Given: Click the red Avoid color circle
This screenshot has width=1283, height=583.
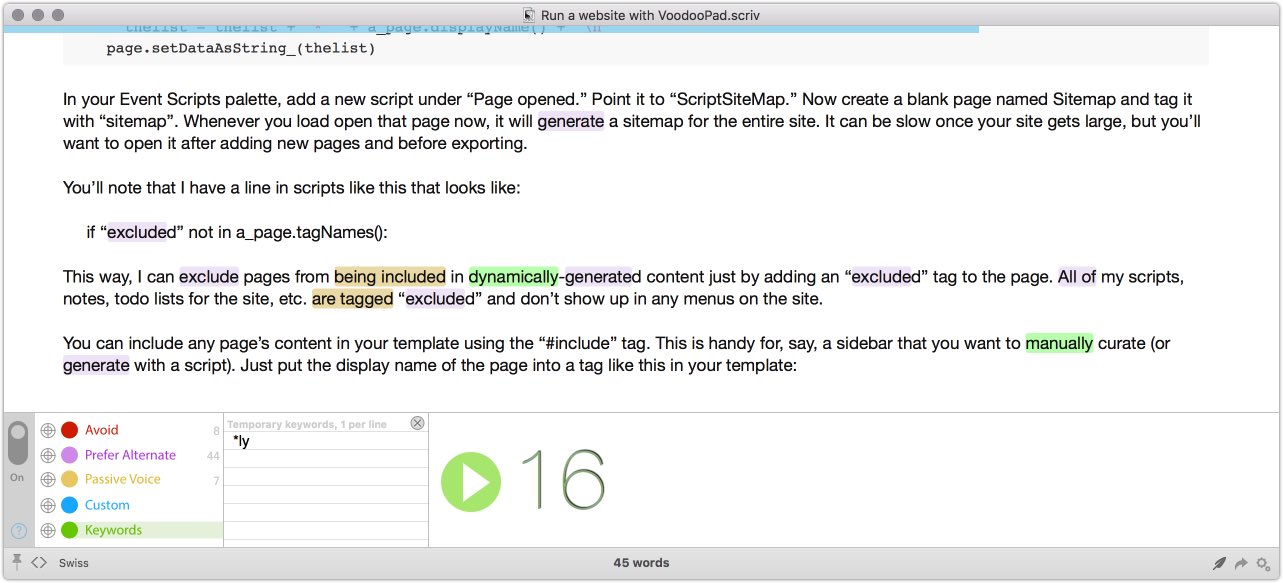Looking at the screenshot, I should click(69, 430).
